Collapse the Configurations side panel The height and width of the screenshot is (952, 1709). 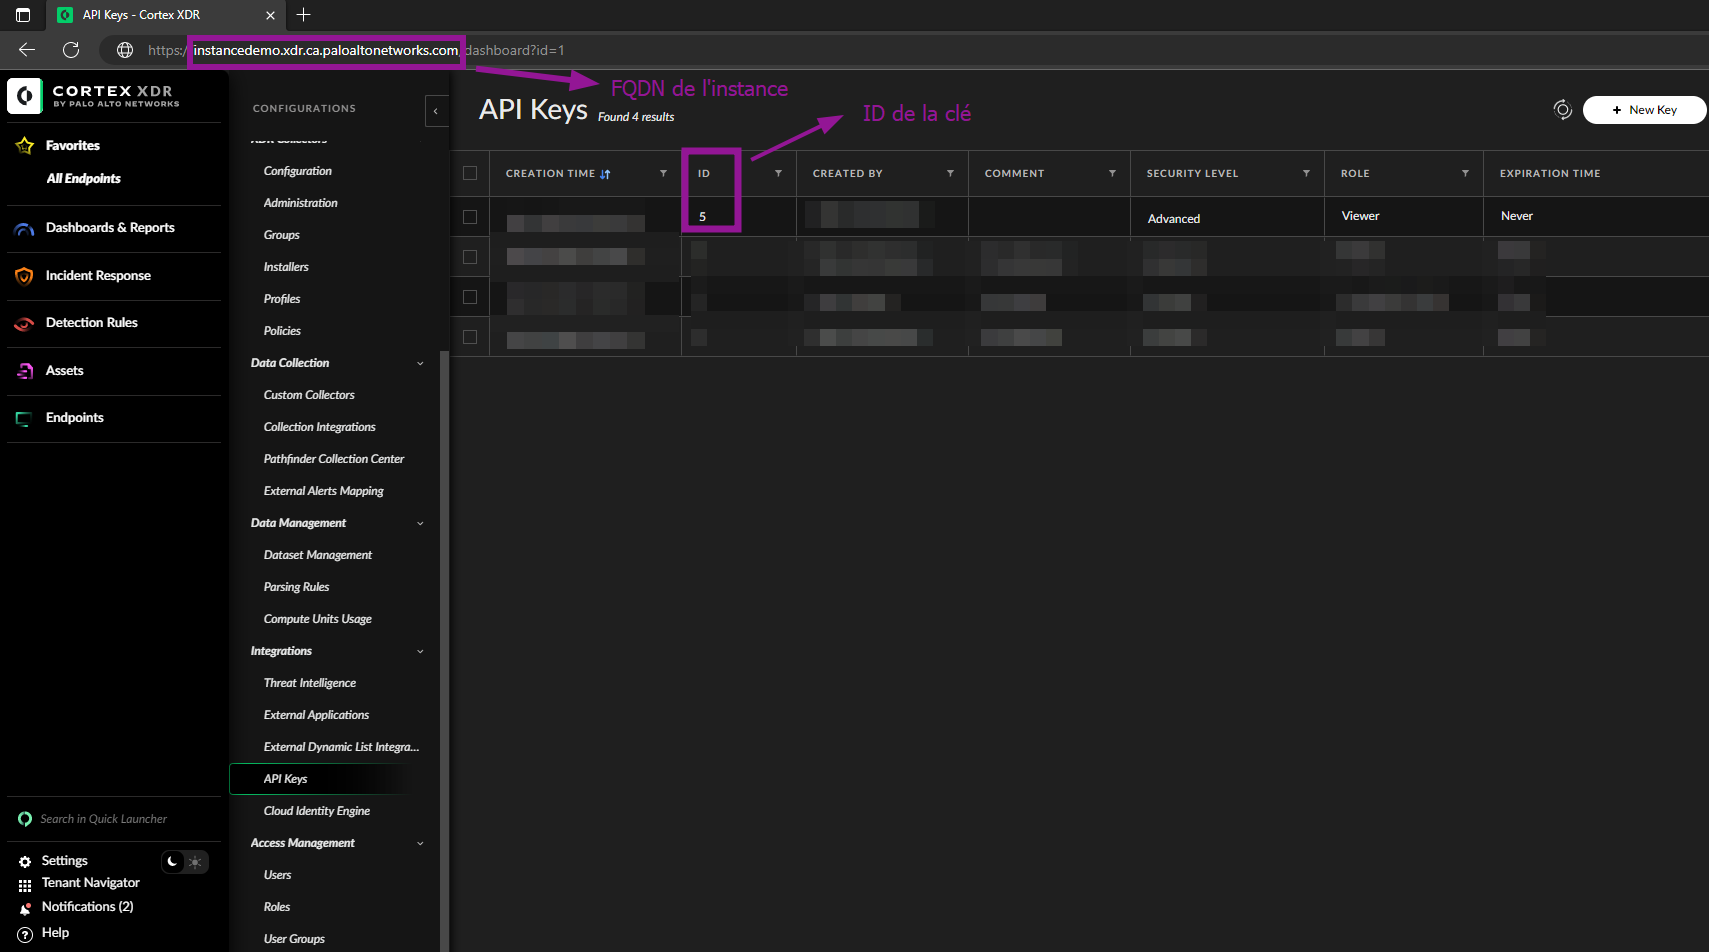coord(436,111)
